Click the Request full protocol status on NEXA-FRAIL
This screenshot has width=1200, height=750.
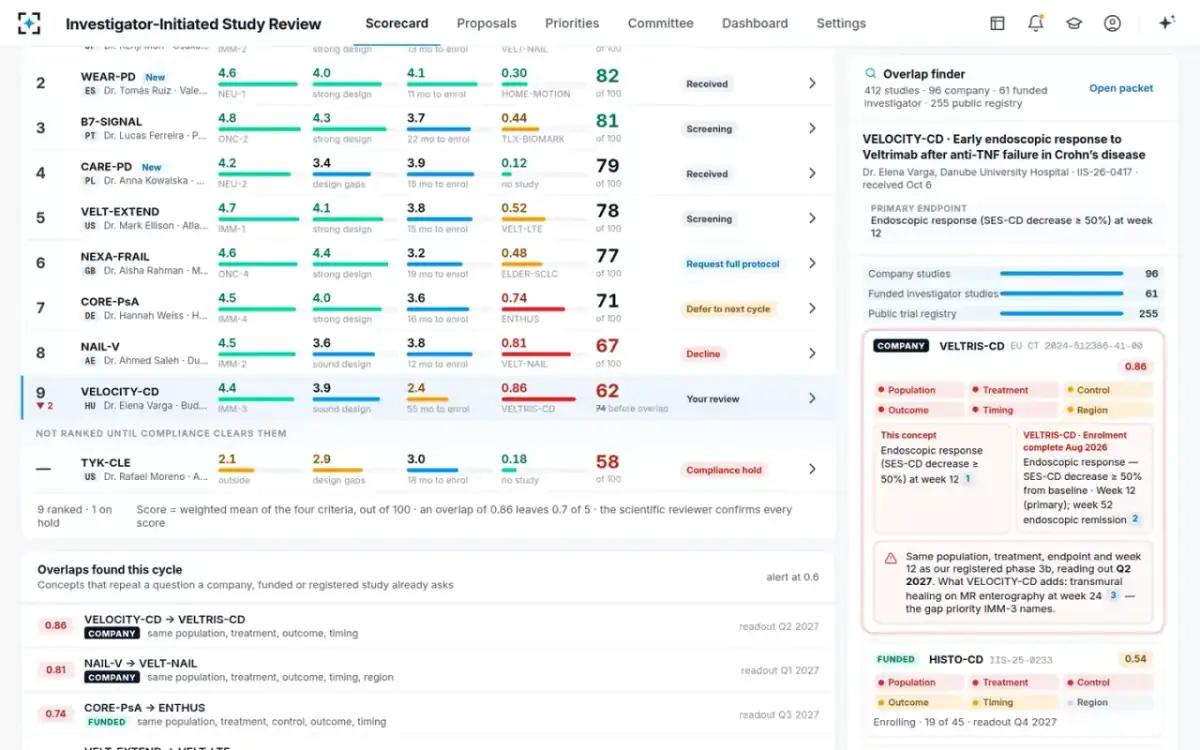click(733, 264)
